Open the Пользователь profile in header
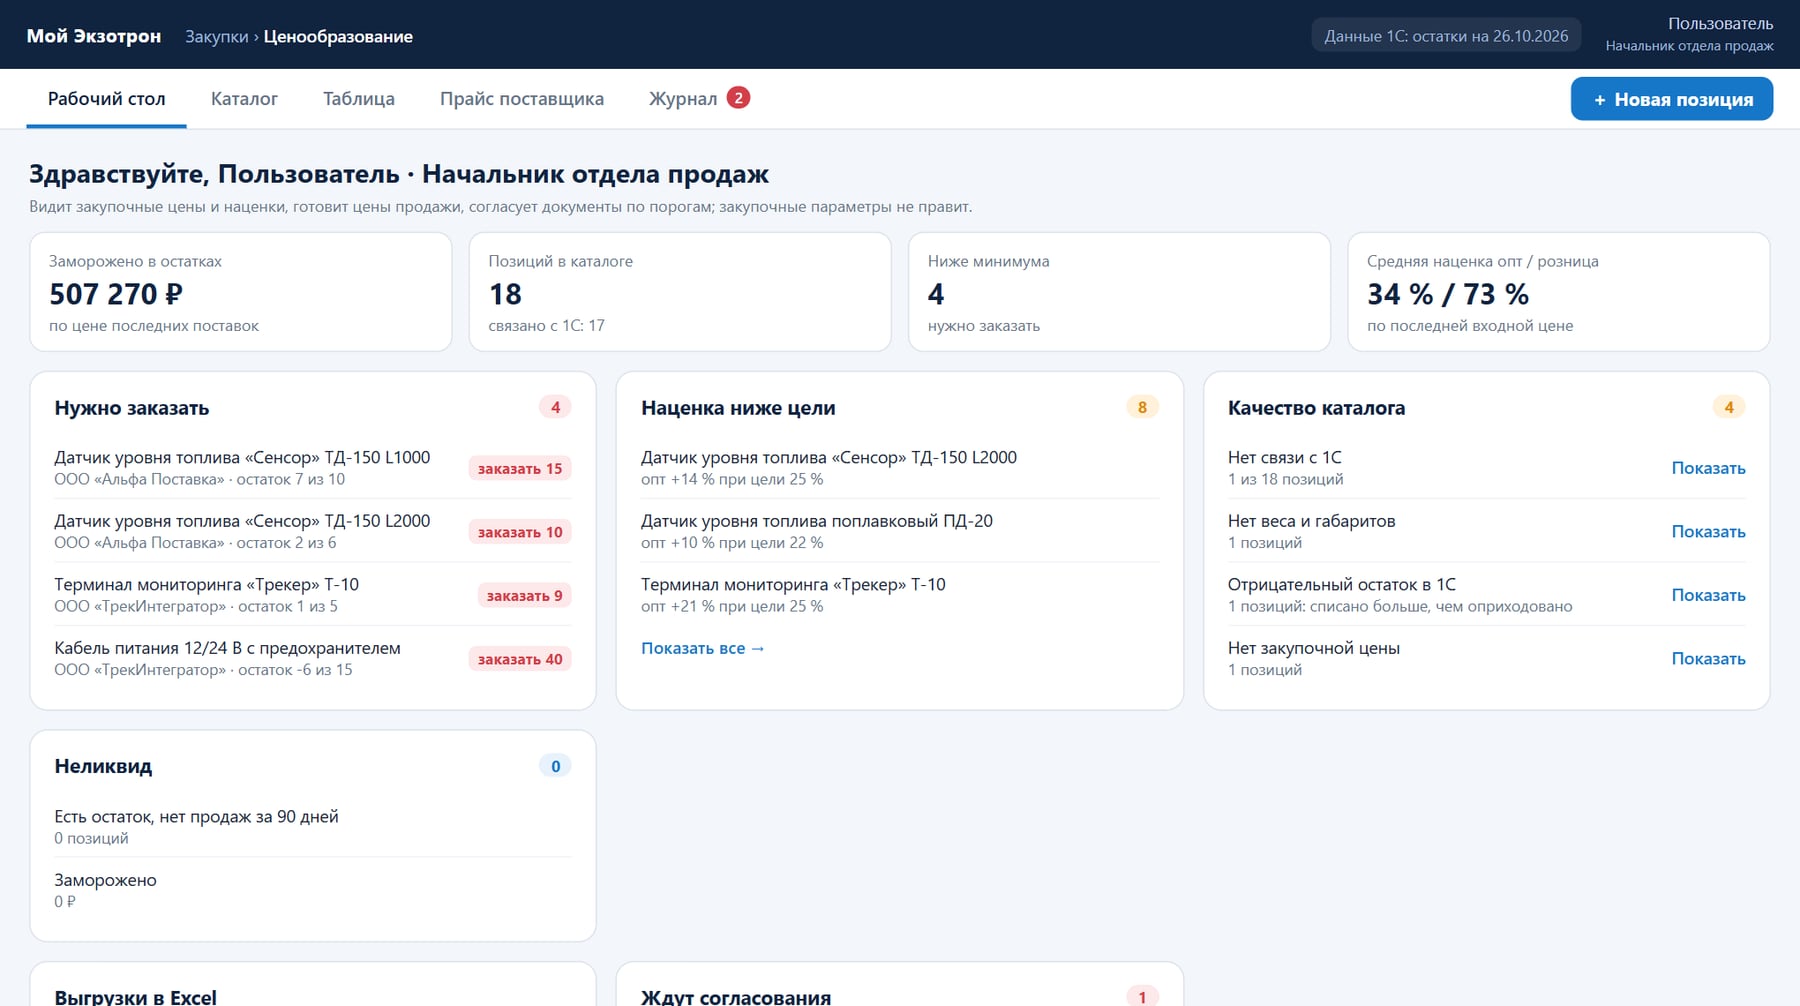 (x=1690, y=34)
